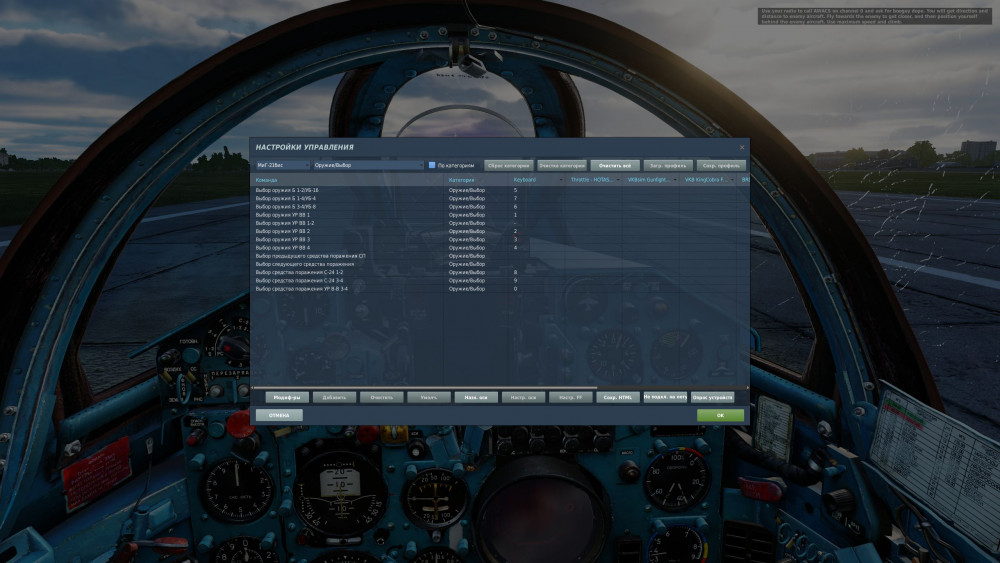Open the Throttle - HOTAS column dropdown arrow
1000x563 pixels.
point(618,180)
